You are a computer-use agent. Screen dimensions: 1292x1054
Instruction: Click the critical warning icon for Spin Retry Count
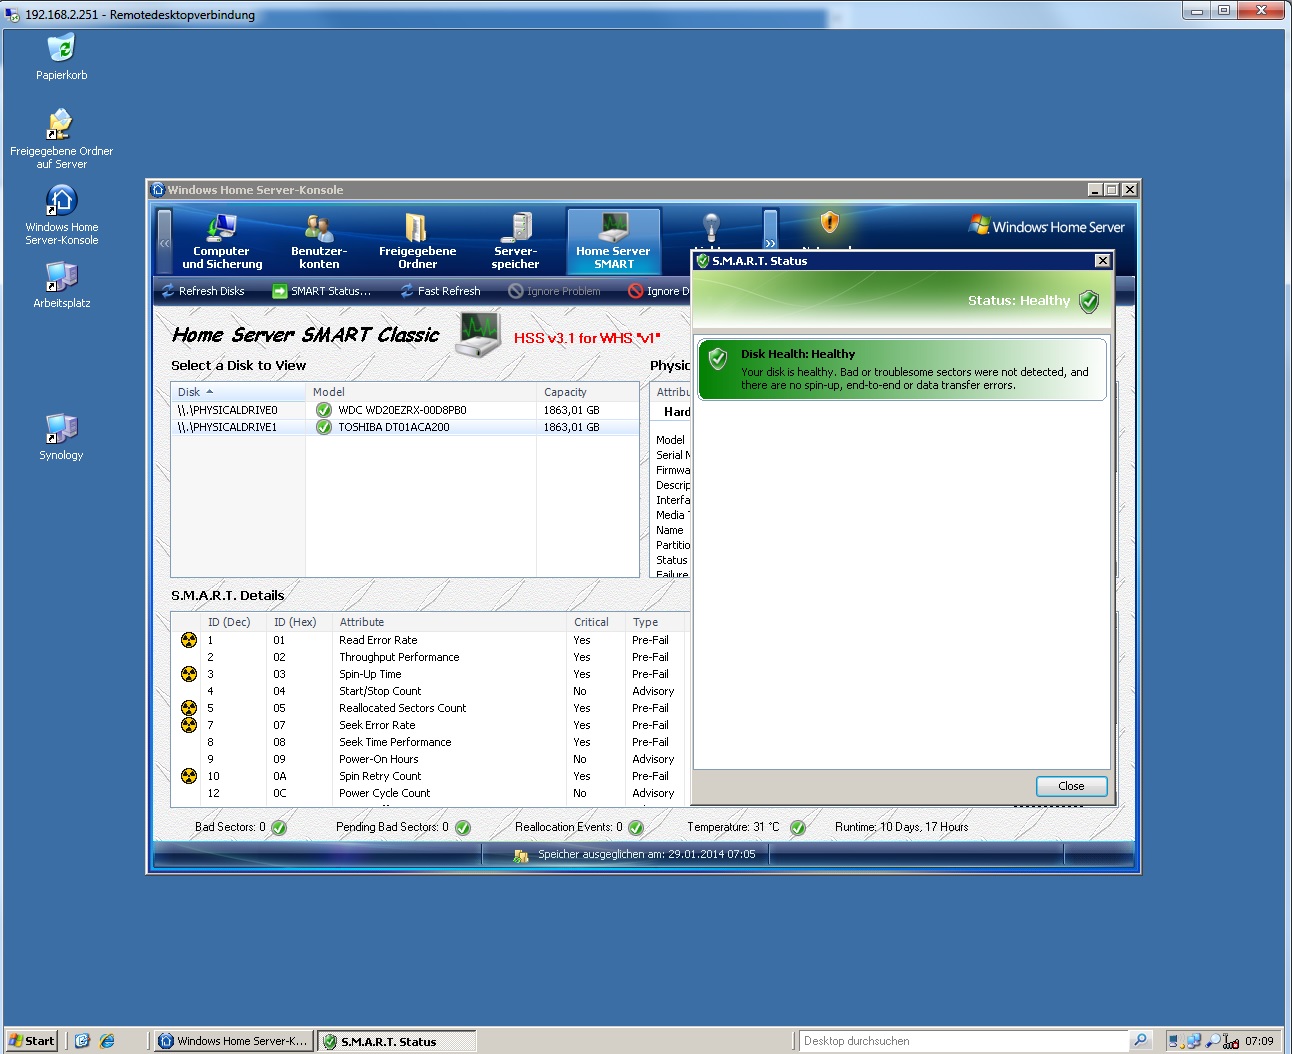coord(189,776)
